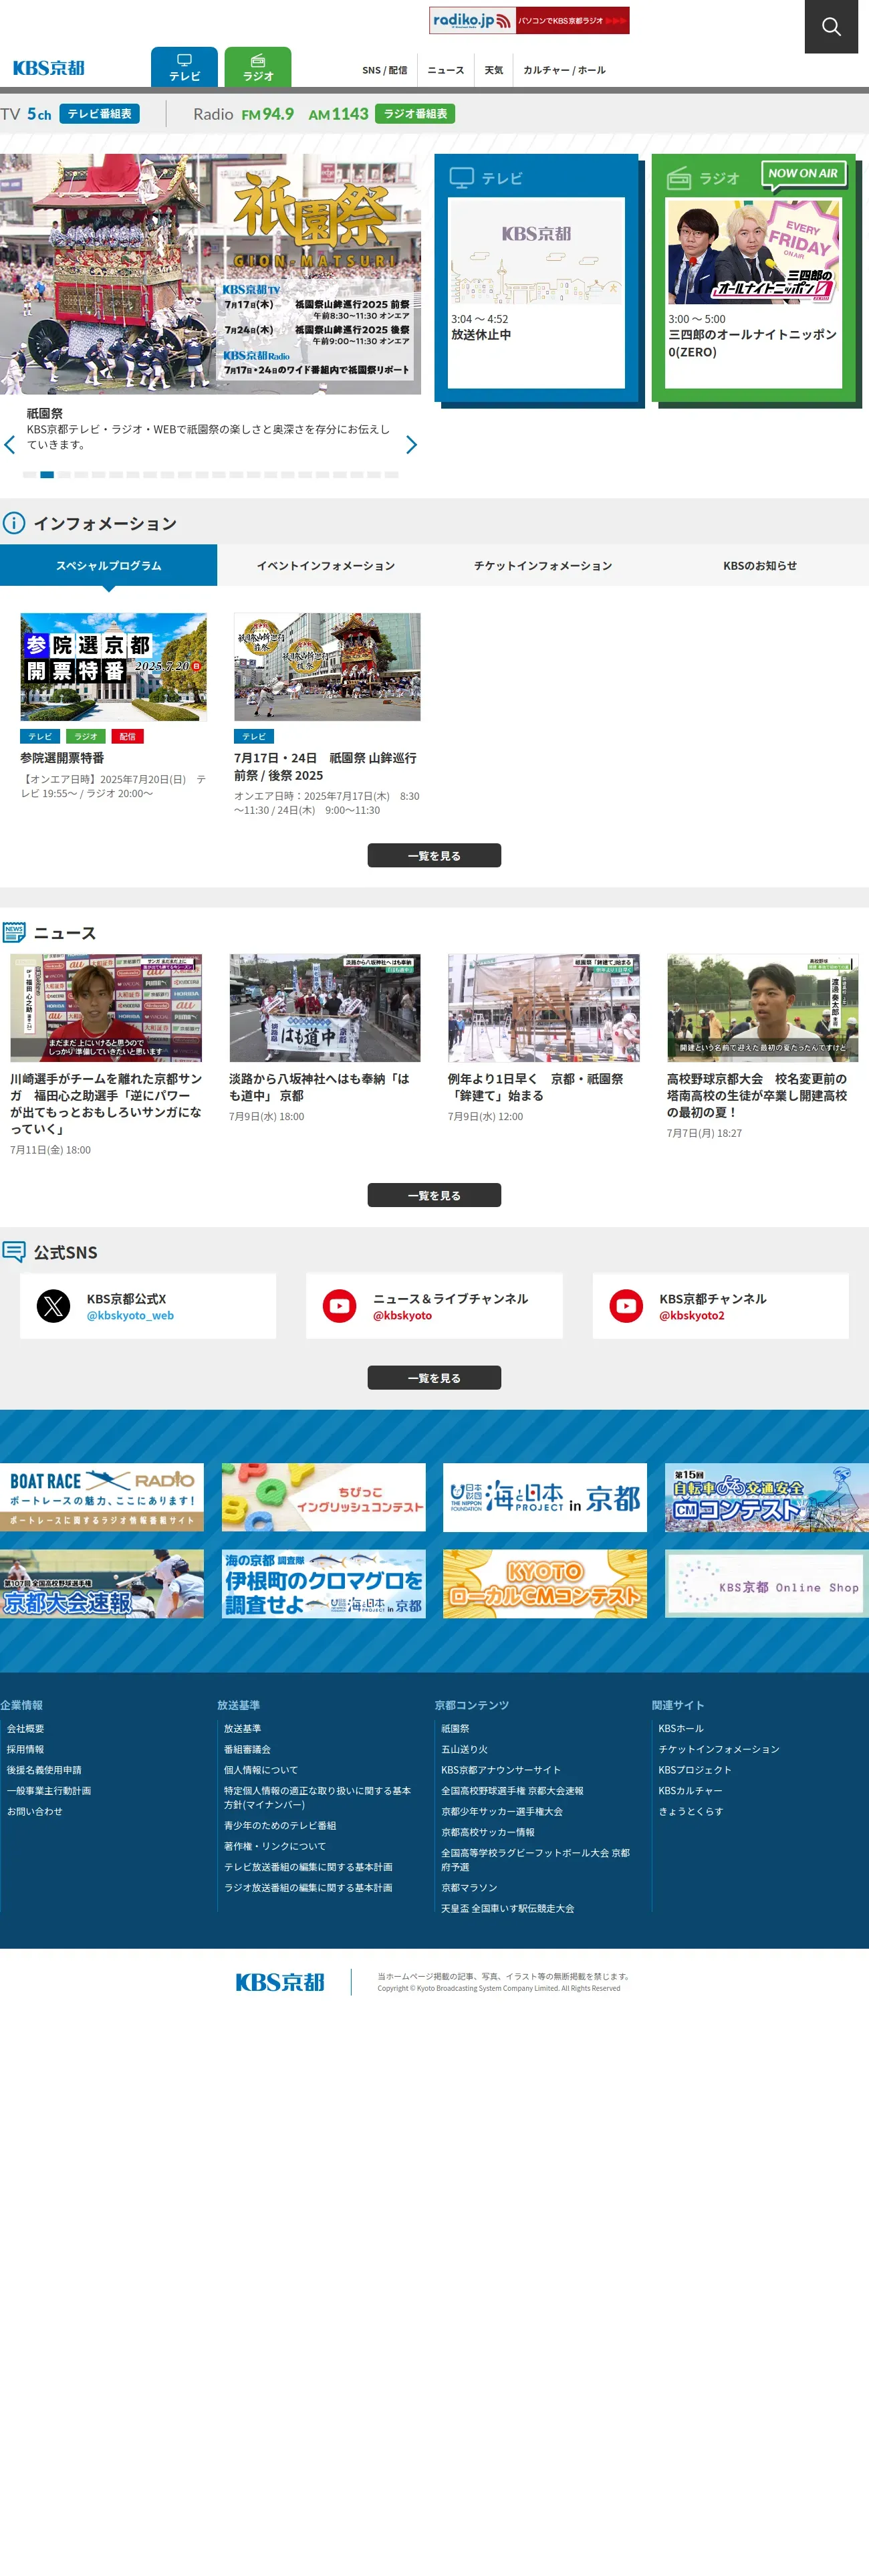The width and height of the screenshot is (869, 2576).
Task: Open the @kbskyoto_web account link
Action: [130, 1316]
